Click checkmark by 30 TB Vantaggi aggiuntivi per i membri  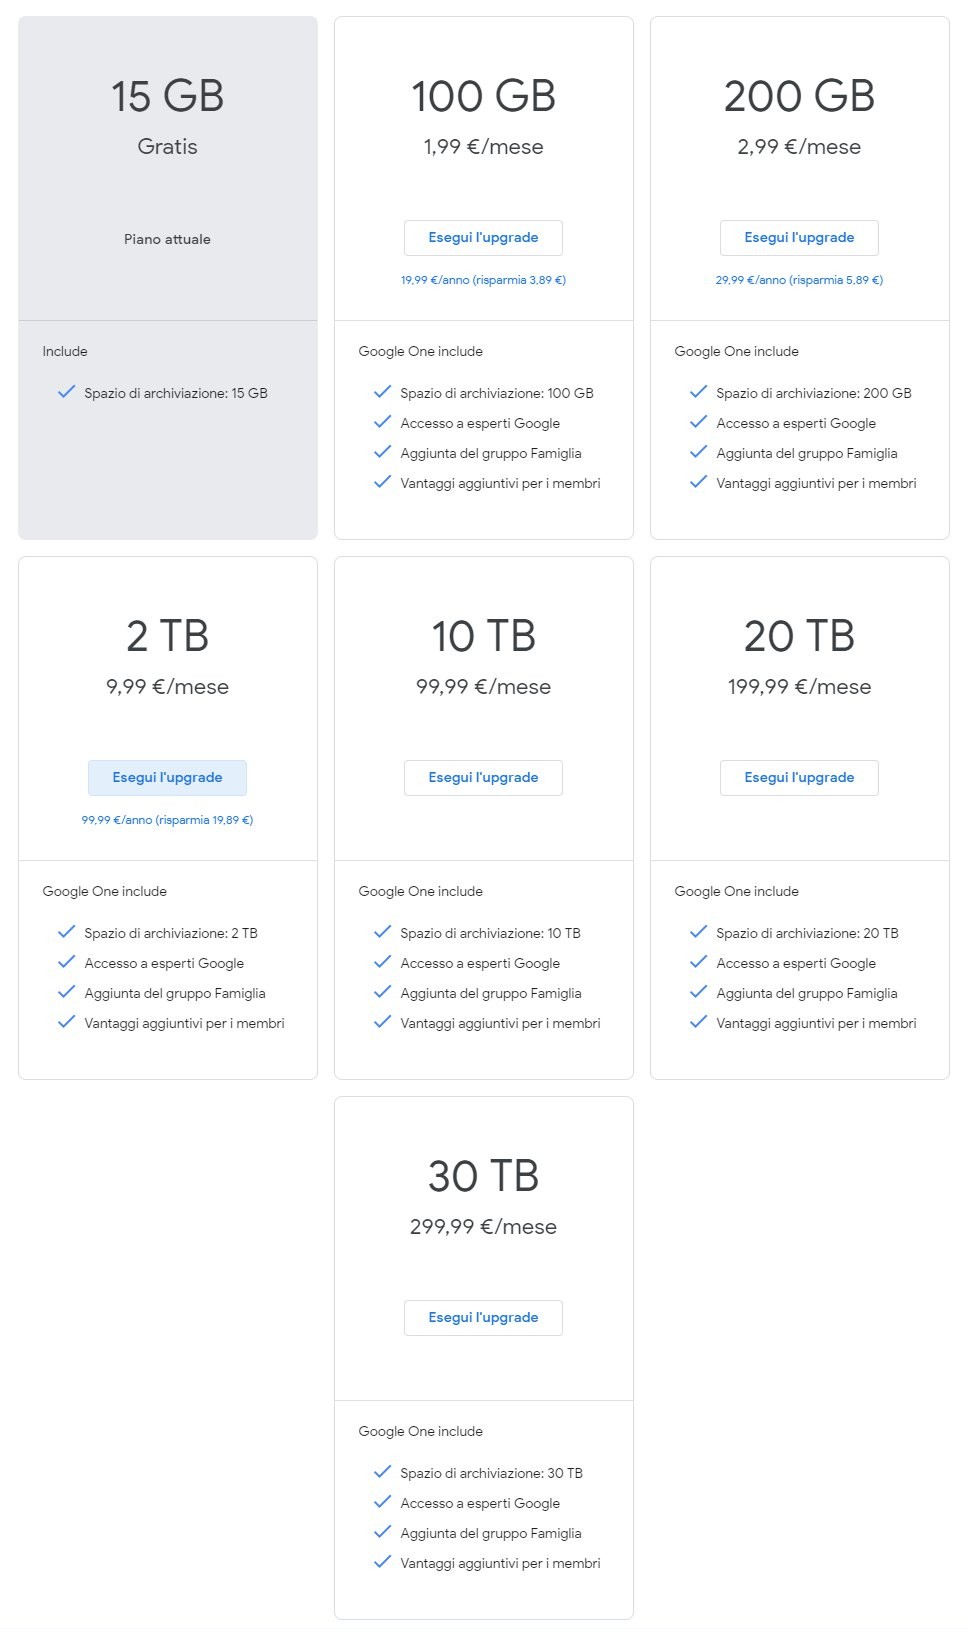coord(382,1562)
